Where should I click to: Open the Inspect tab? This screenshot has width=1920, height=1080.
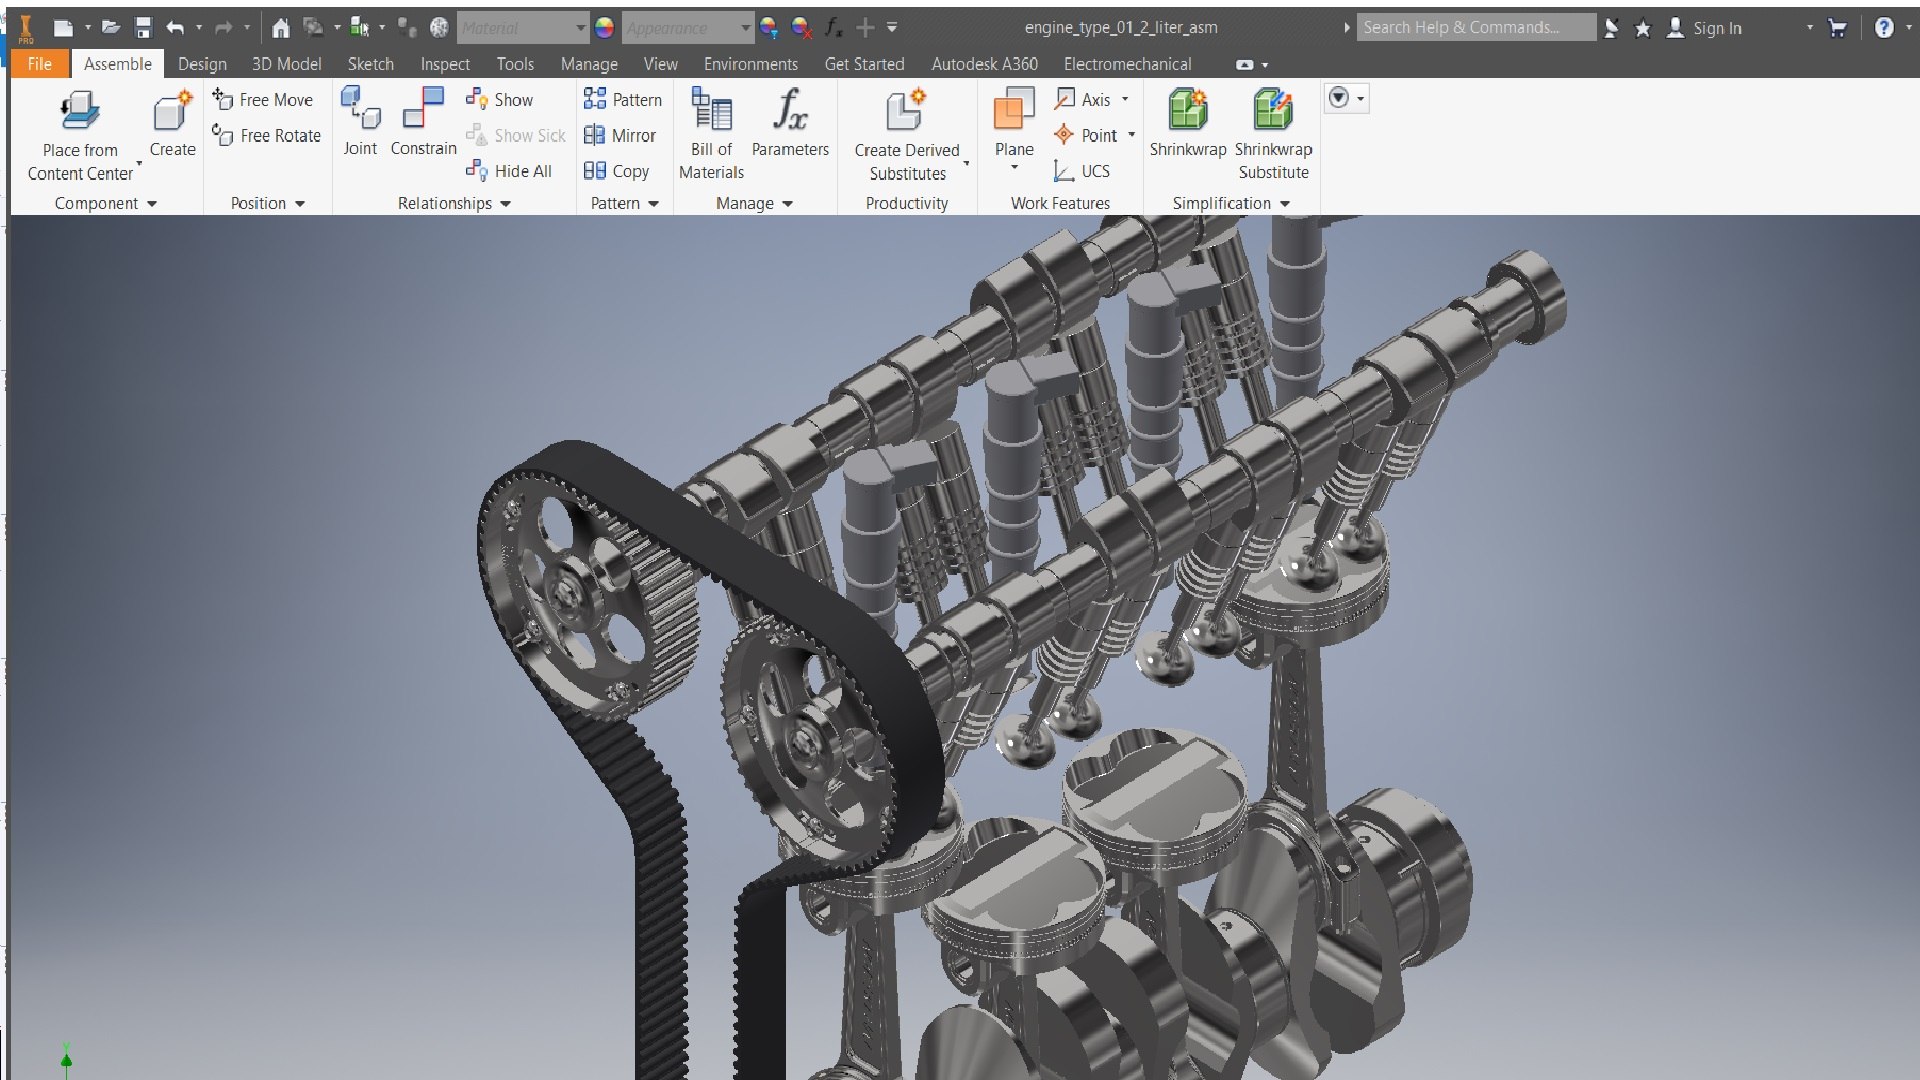coord(445,64)
